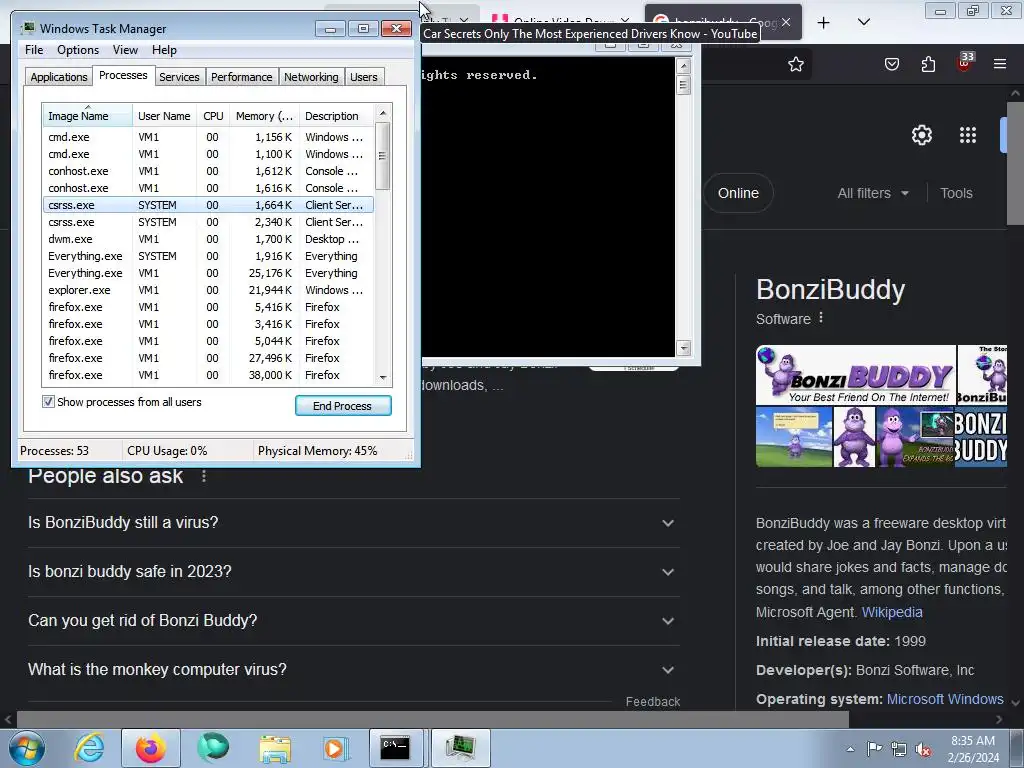Switch to the Applications tab

[x=59, y=77]
